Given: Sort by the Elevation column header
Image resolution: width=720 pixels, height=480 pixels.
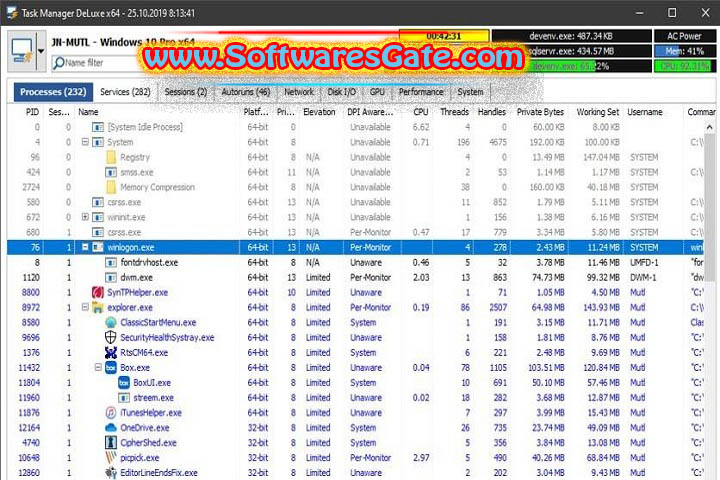Looking at the screenshot, I should (319, 112).
